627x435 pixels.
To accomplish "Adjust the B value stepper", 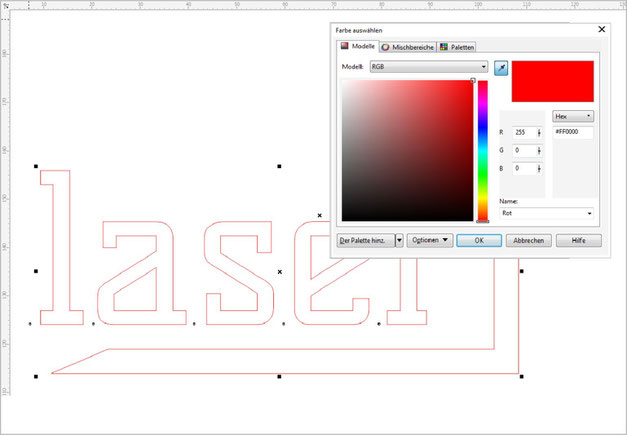I will coord(539,168).
